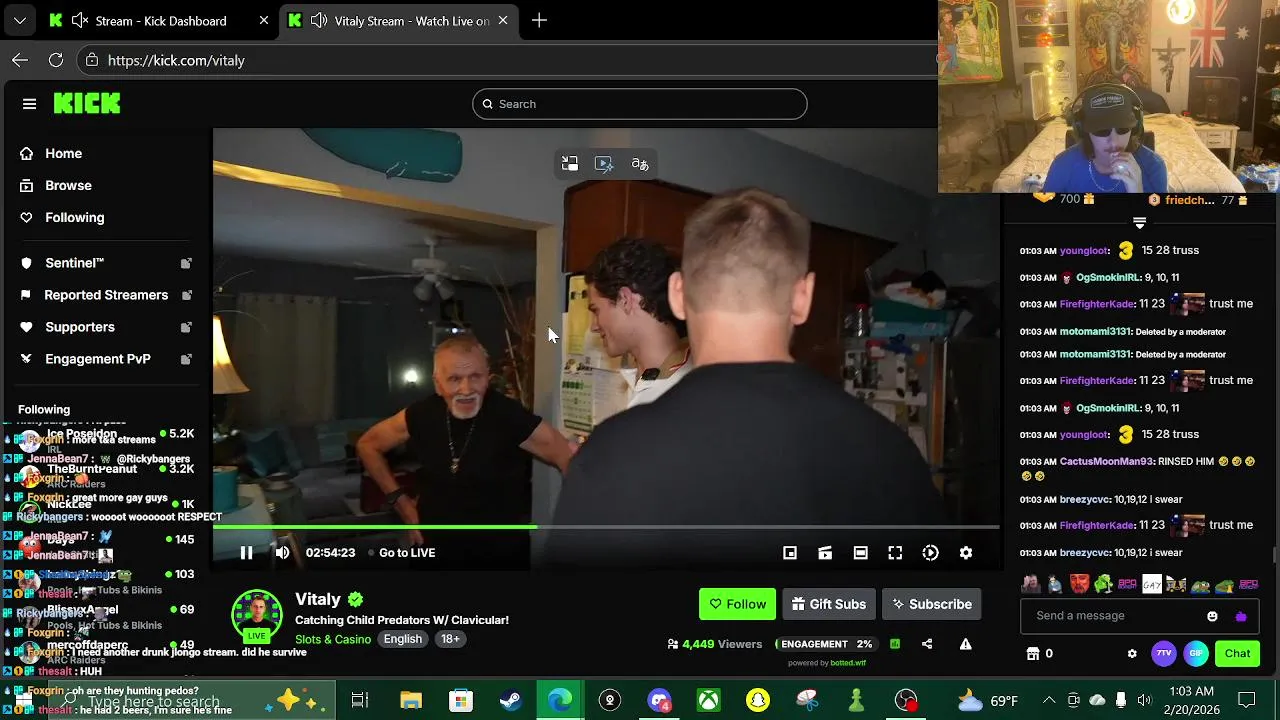Open Supporters in the sidebar
The height and width of the screenshot is (720, 1280).
80,327
